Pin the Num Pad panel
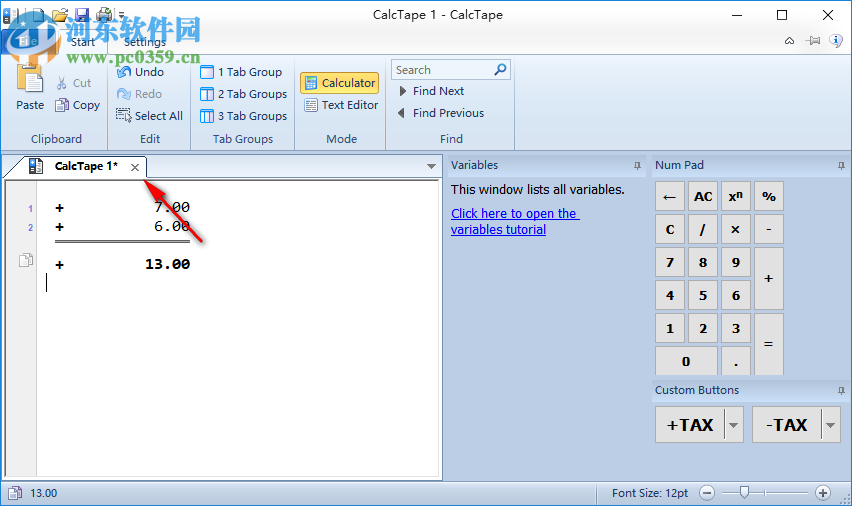The height and width of the screenshot is (506, 852). tap(841, 166)
